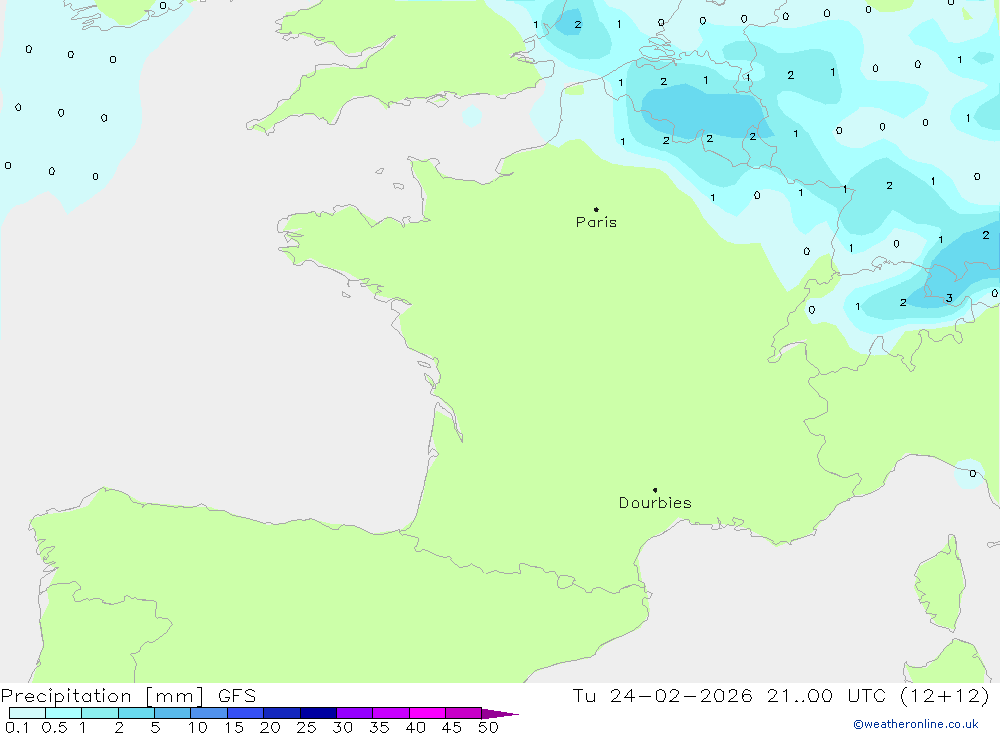The image size is (1000, 733).
Task: Pick the 10–15 mm legend swatch
Action: 209,713
